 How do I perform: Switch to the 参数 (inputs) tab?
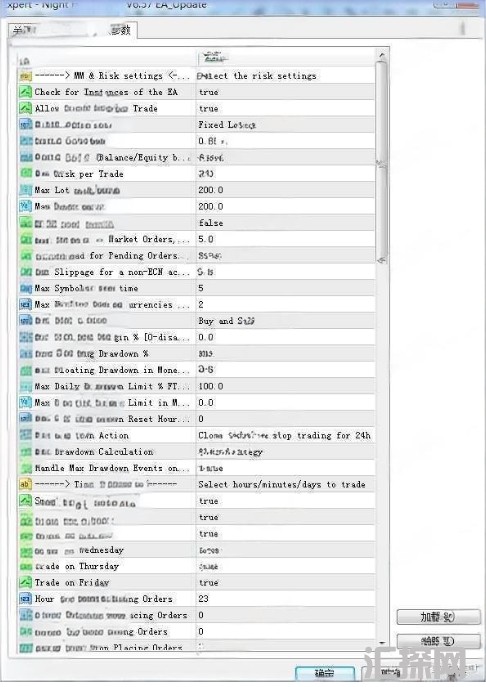pyautogui.click(x=120, y=30)
